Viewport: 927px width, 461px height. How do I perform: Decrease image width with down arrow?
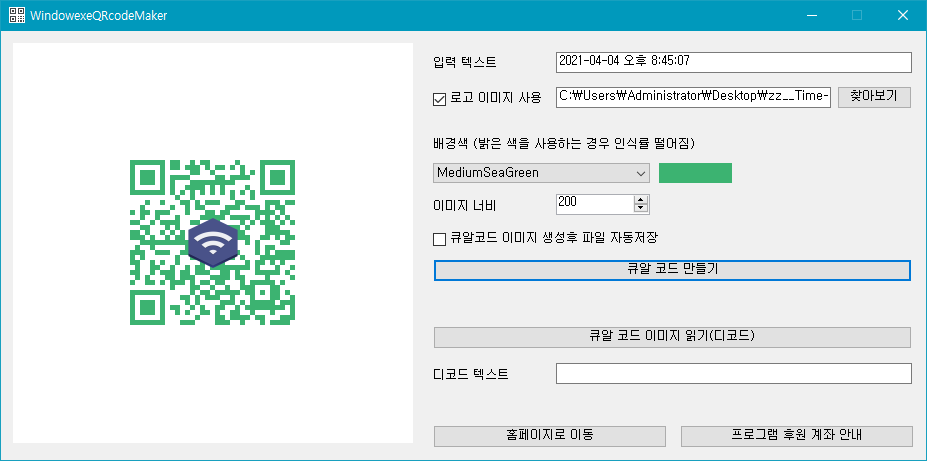(x=641, y=208)
